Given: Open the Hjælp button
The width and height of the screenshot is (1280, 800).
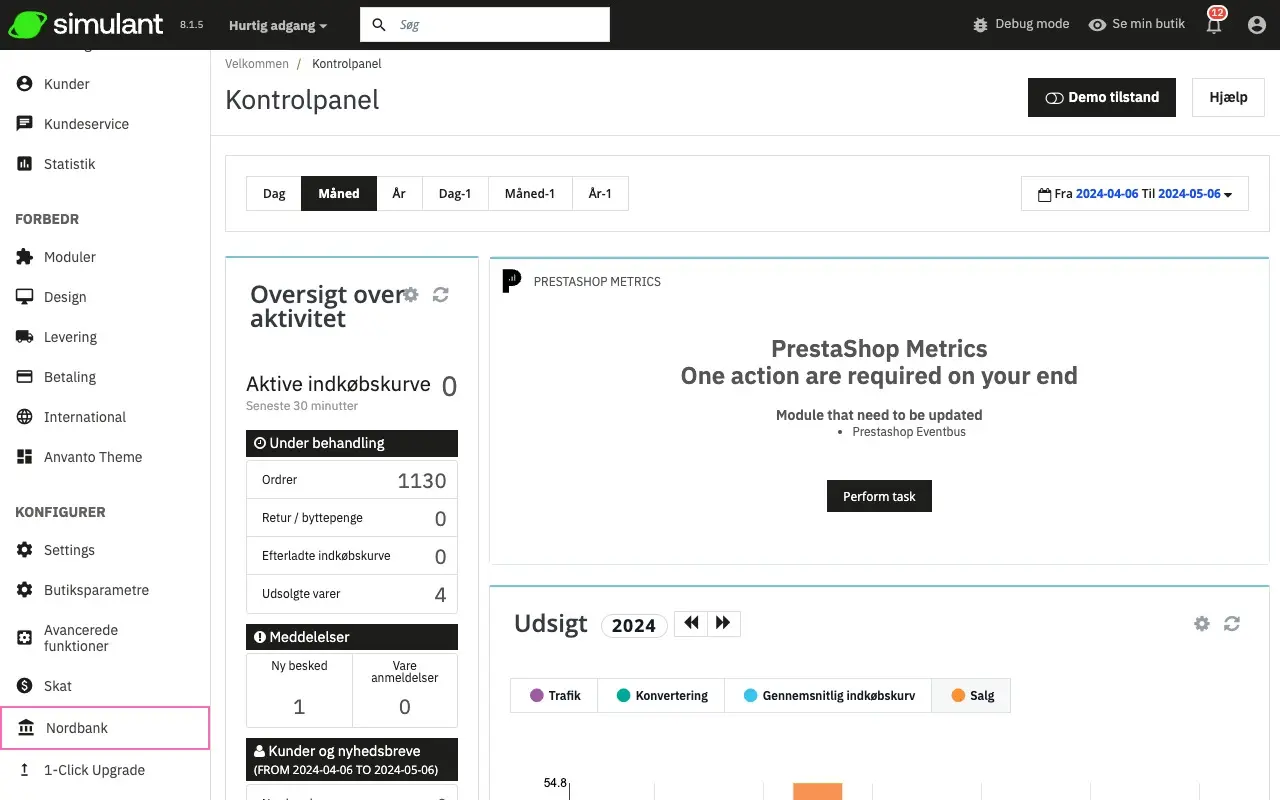Looking at the screenshot, I should [x=1228, y=97].
